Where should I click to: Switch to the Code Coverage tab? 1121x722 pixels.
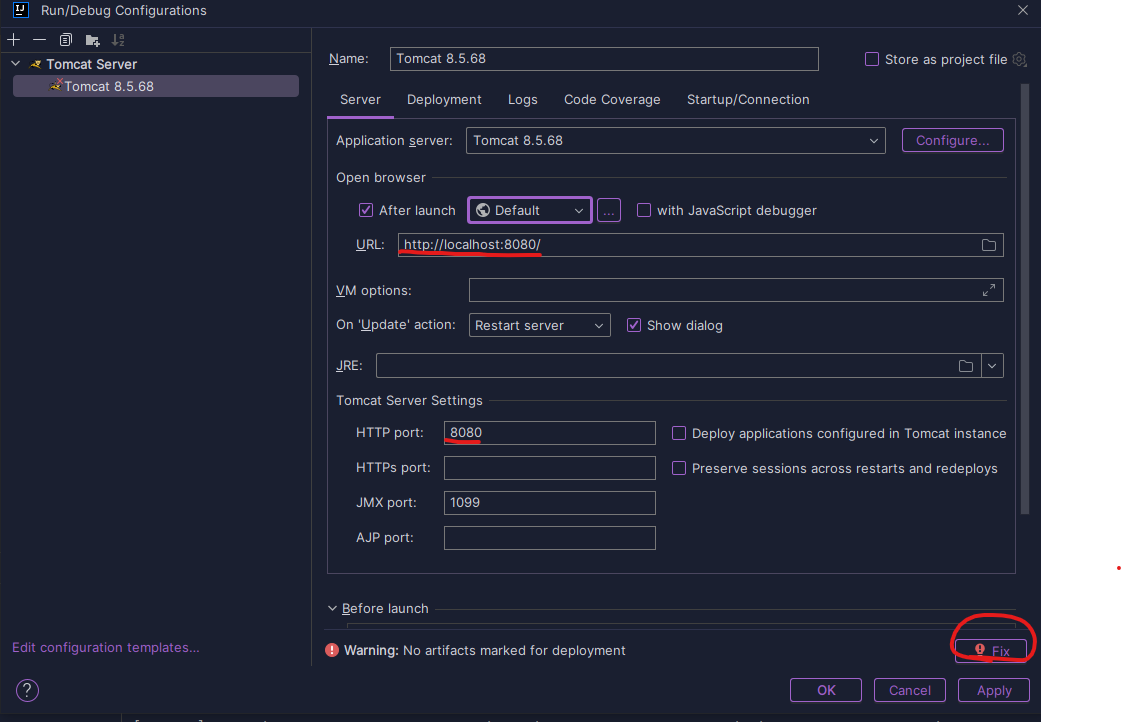pyautogui.click(x=612, y=99)
